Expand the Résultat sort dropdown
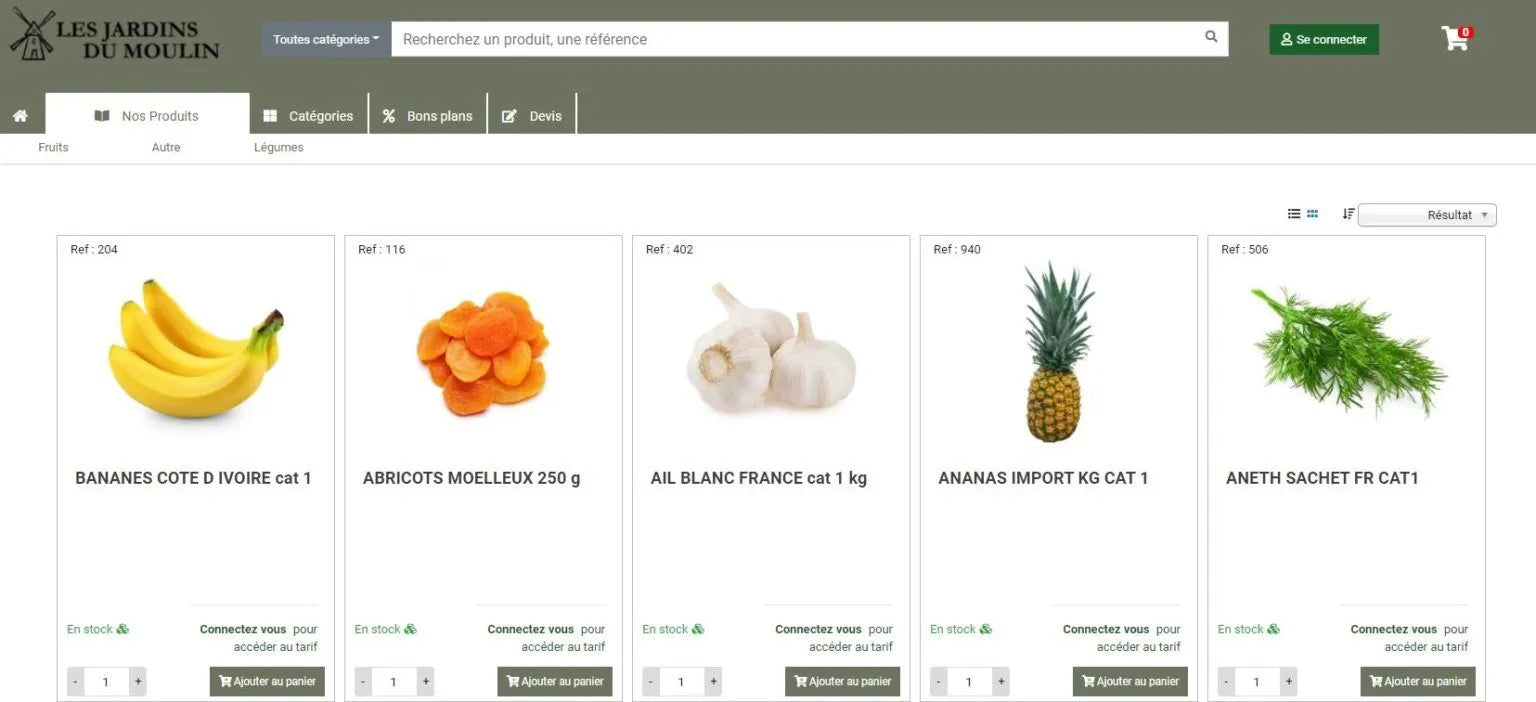Screen dimensions: 1536x702 click(x=1427, y=215)
